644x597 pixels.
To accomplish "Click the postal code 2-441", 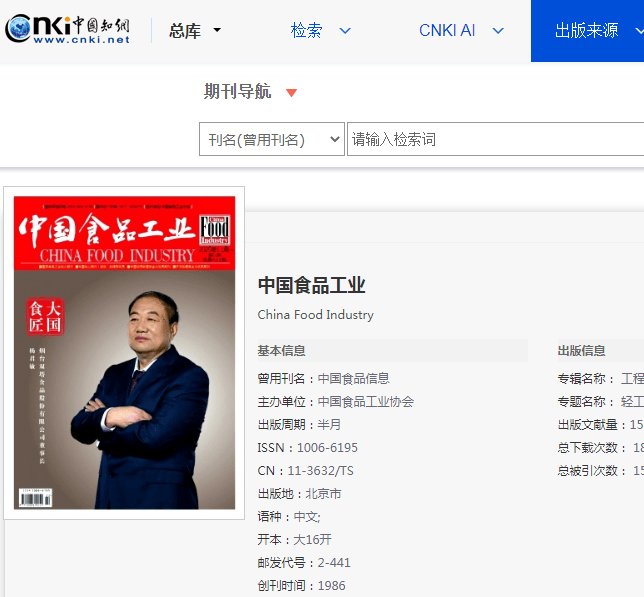I will (334, 563).
